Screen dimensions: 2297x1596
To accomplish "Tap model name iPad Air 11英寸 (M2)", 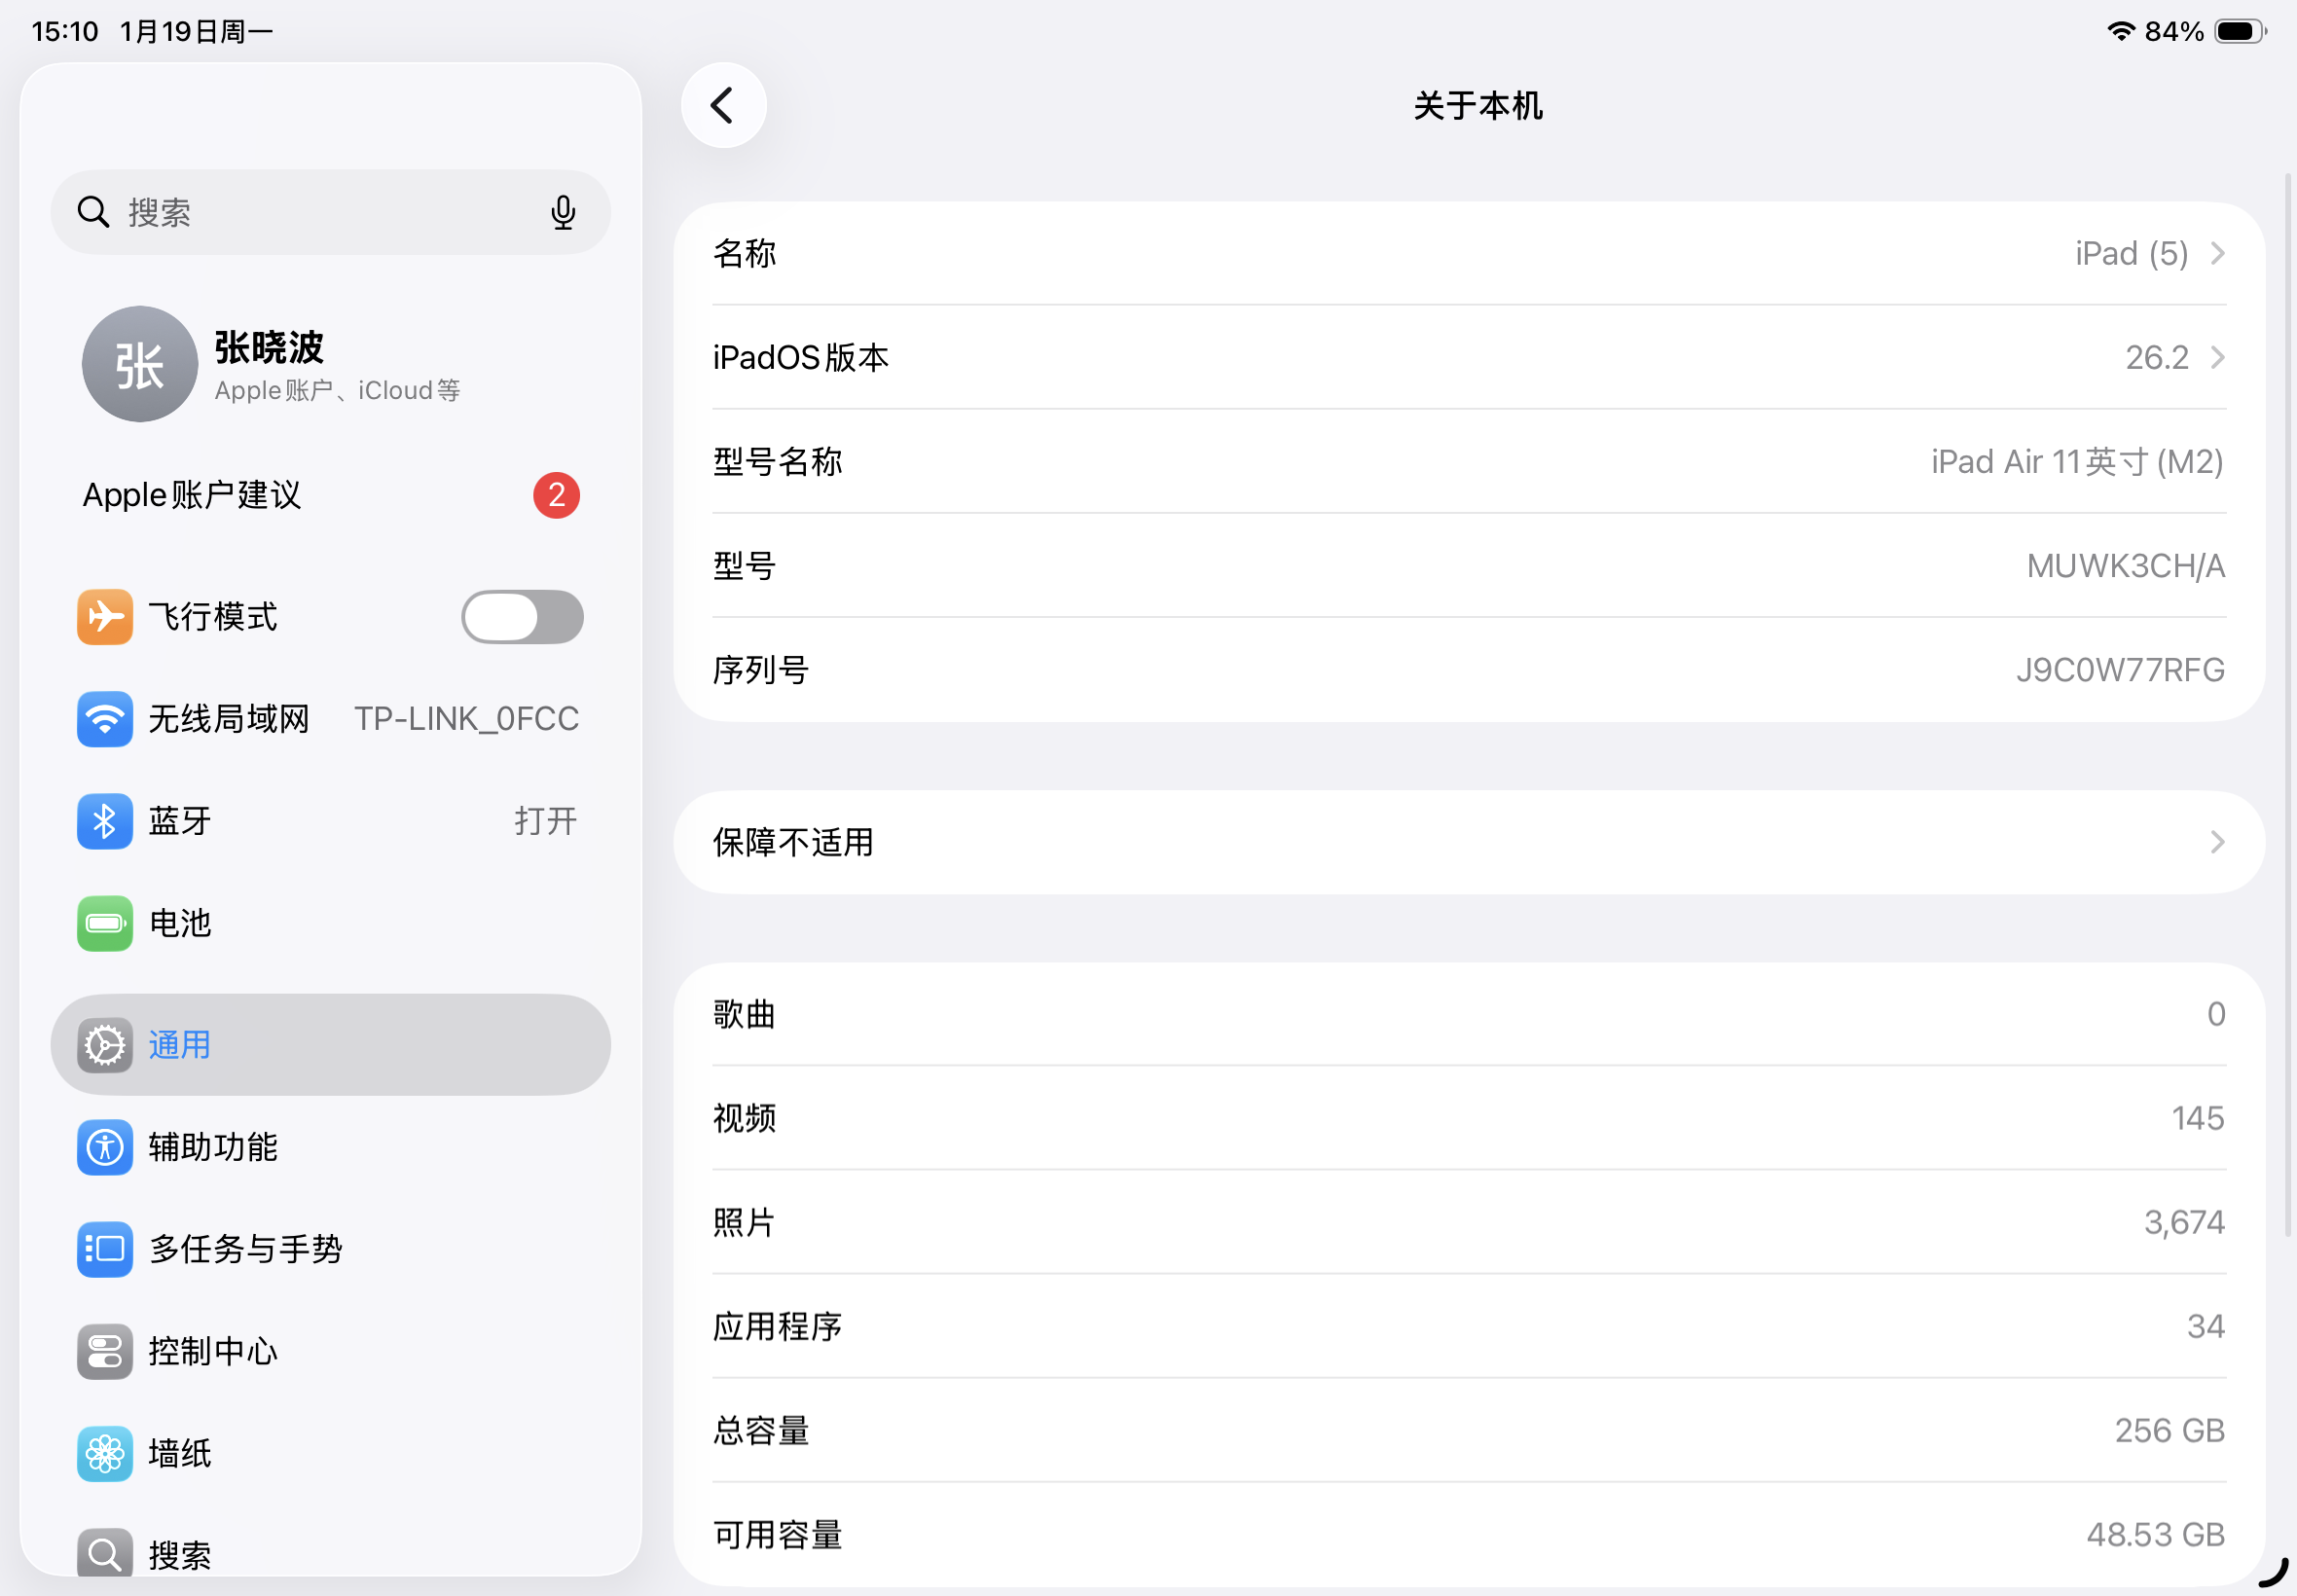I will 2077,462.
